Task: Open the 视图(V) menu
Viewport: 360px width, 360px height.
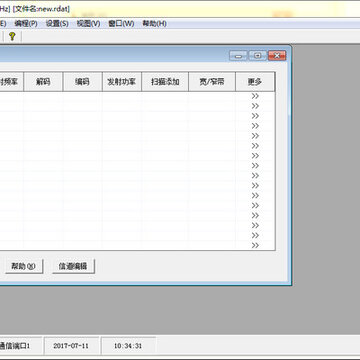Action: tap(88, 24)
